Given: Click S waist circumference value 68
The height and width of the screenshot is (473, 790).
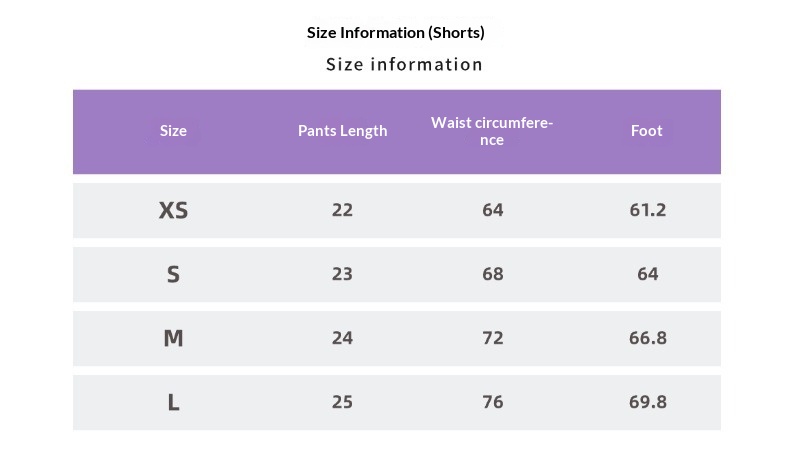Looking at the screenshot, I should point(492,274).
